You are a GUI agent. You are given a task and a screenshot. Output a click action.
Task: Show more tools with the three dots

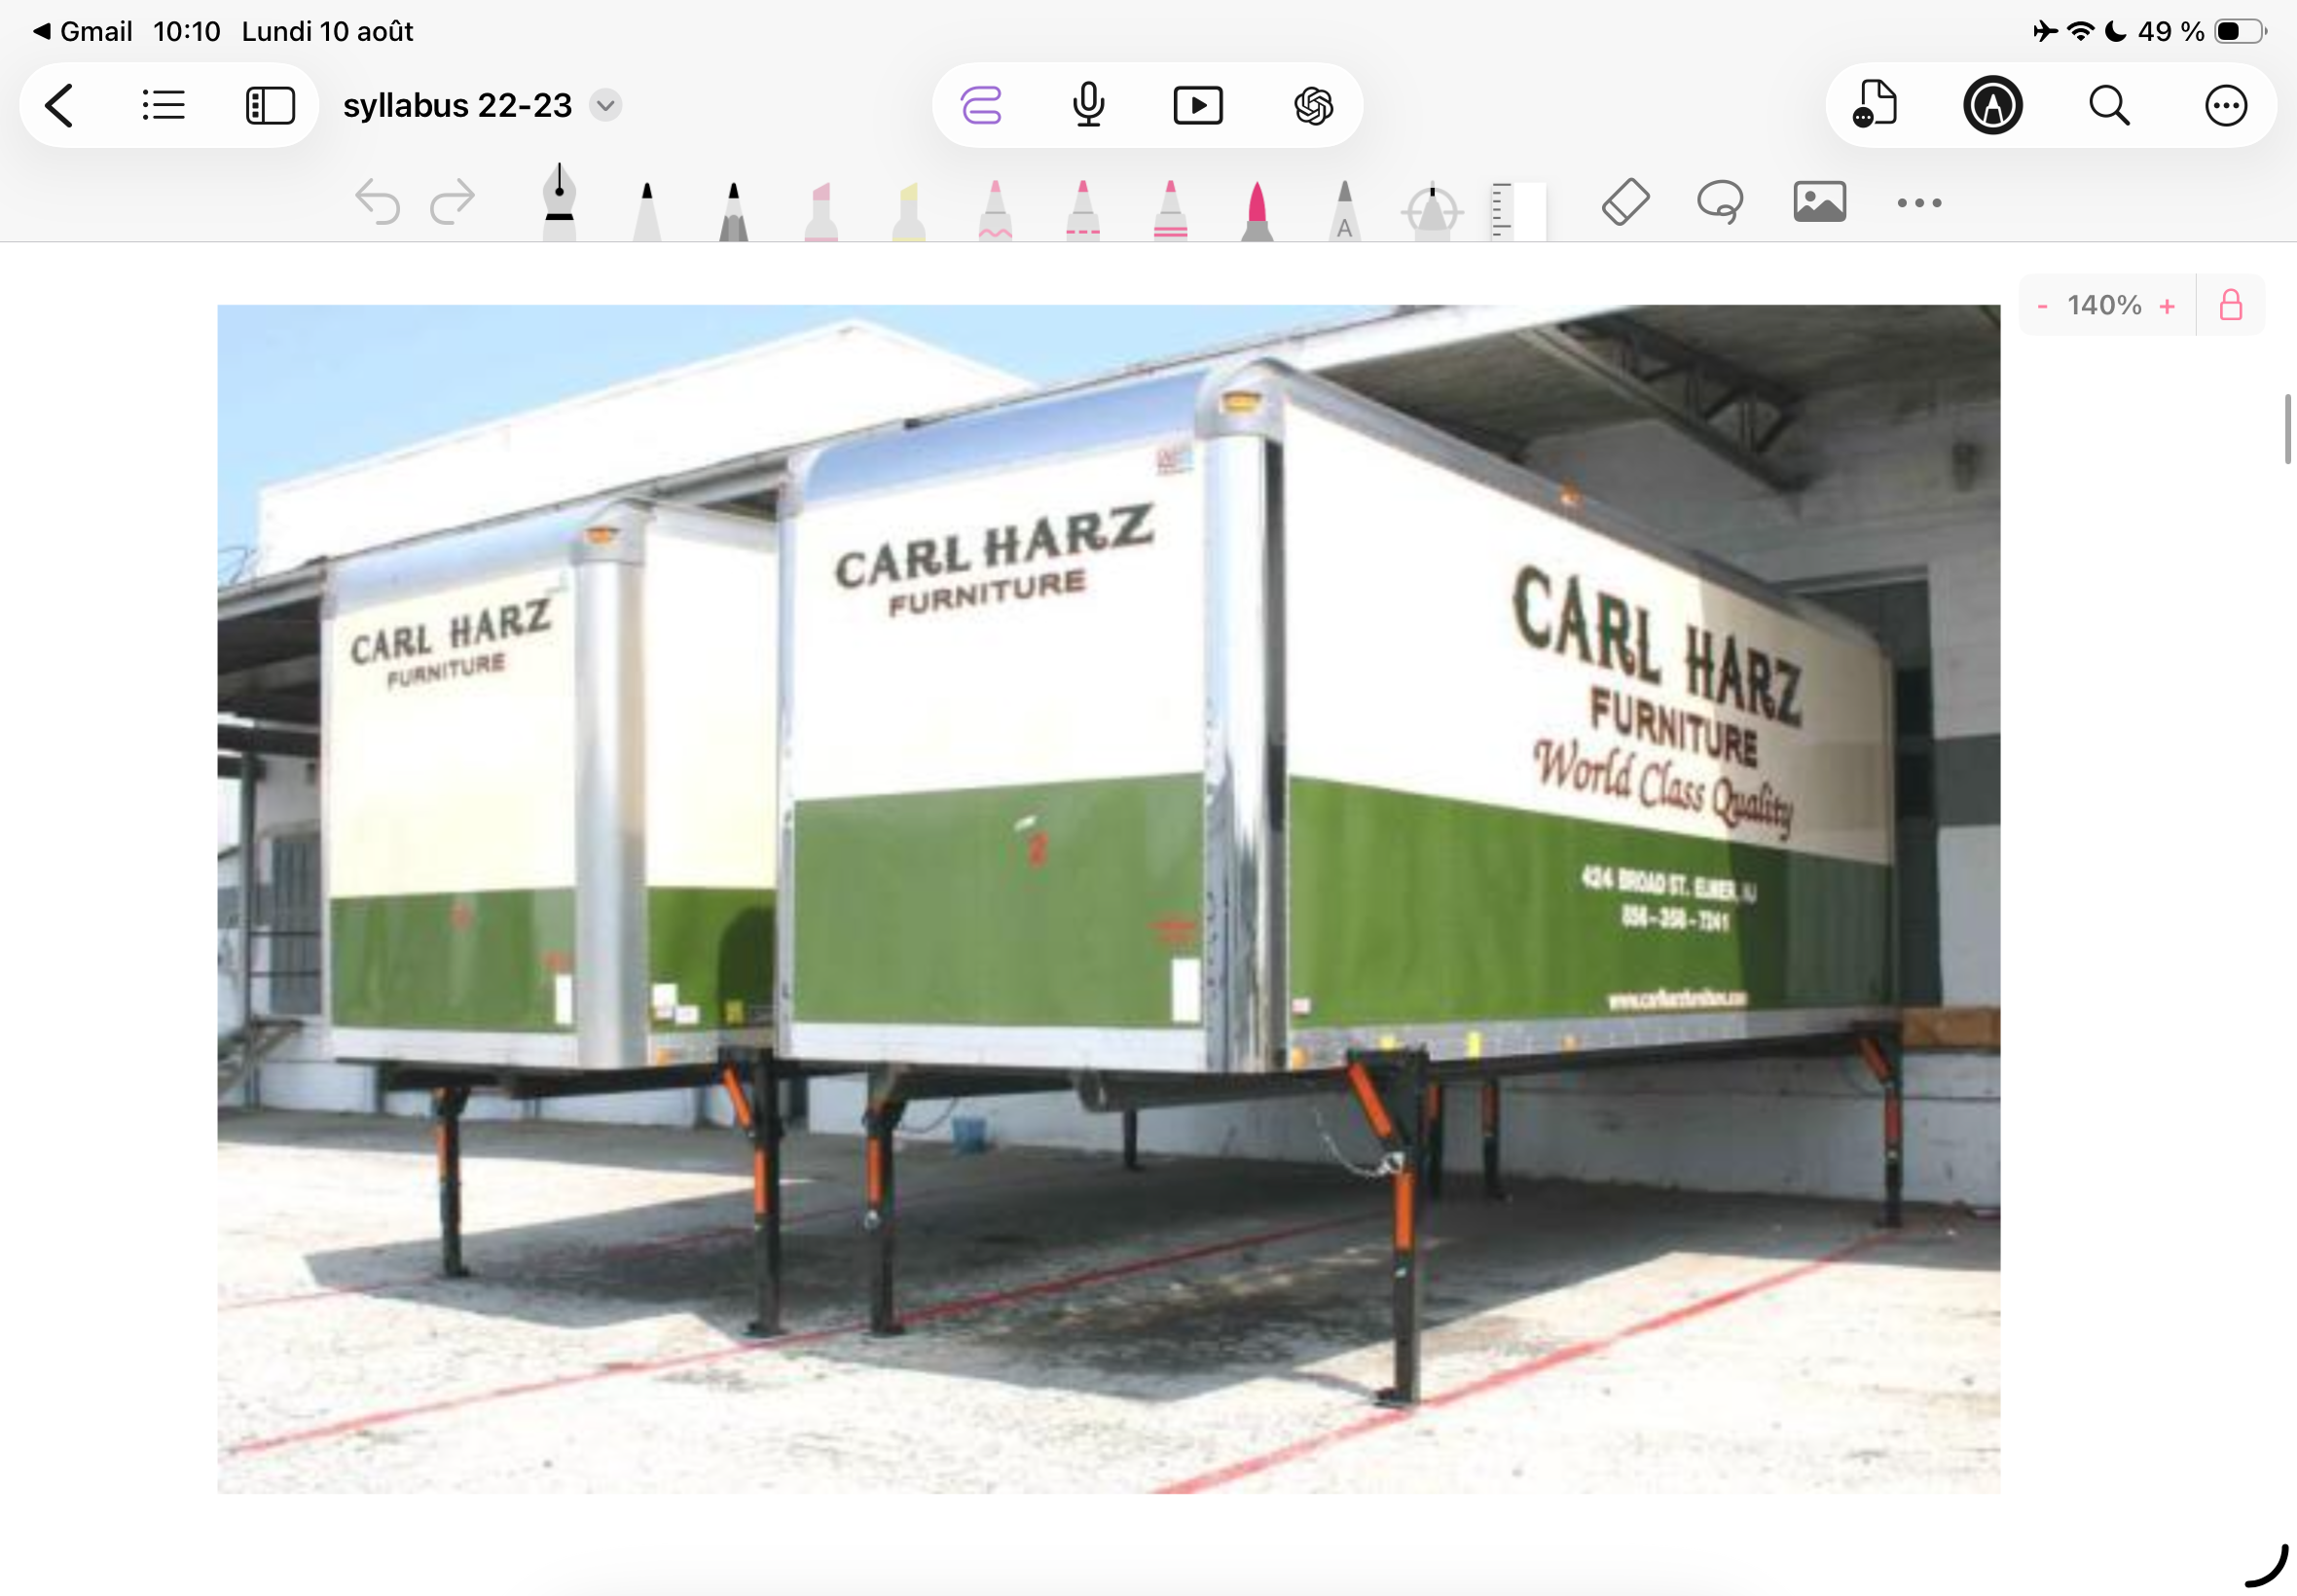coord(1919,203)
